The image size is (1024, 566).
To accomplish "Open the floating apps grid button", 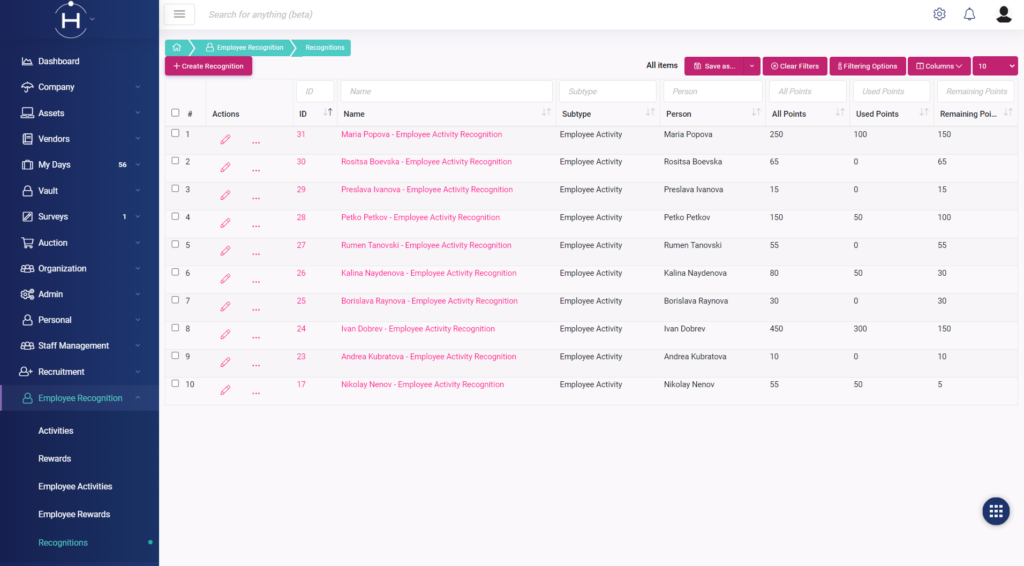I will tap(995, 511).
